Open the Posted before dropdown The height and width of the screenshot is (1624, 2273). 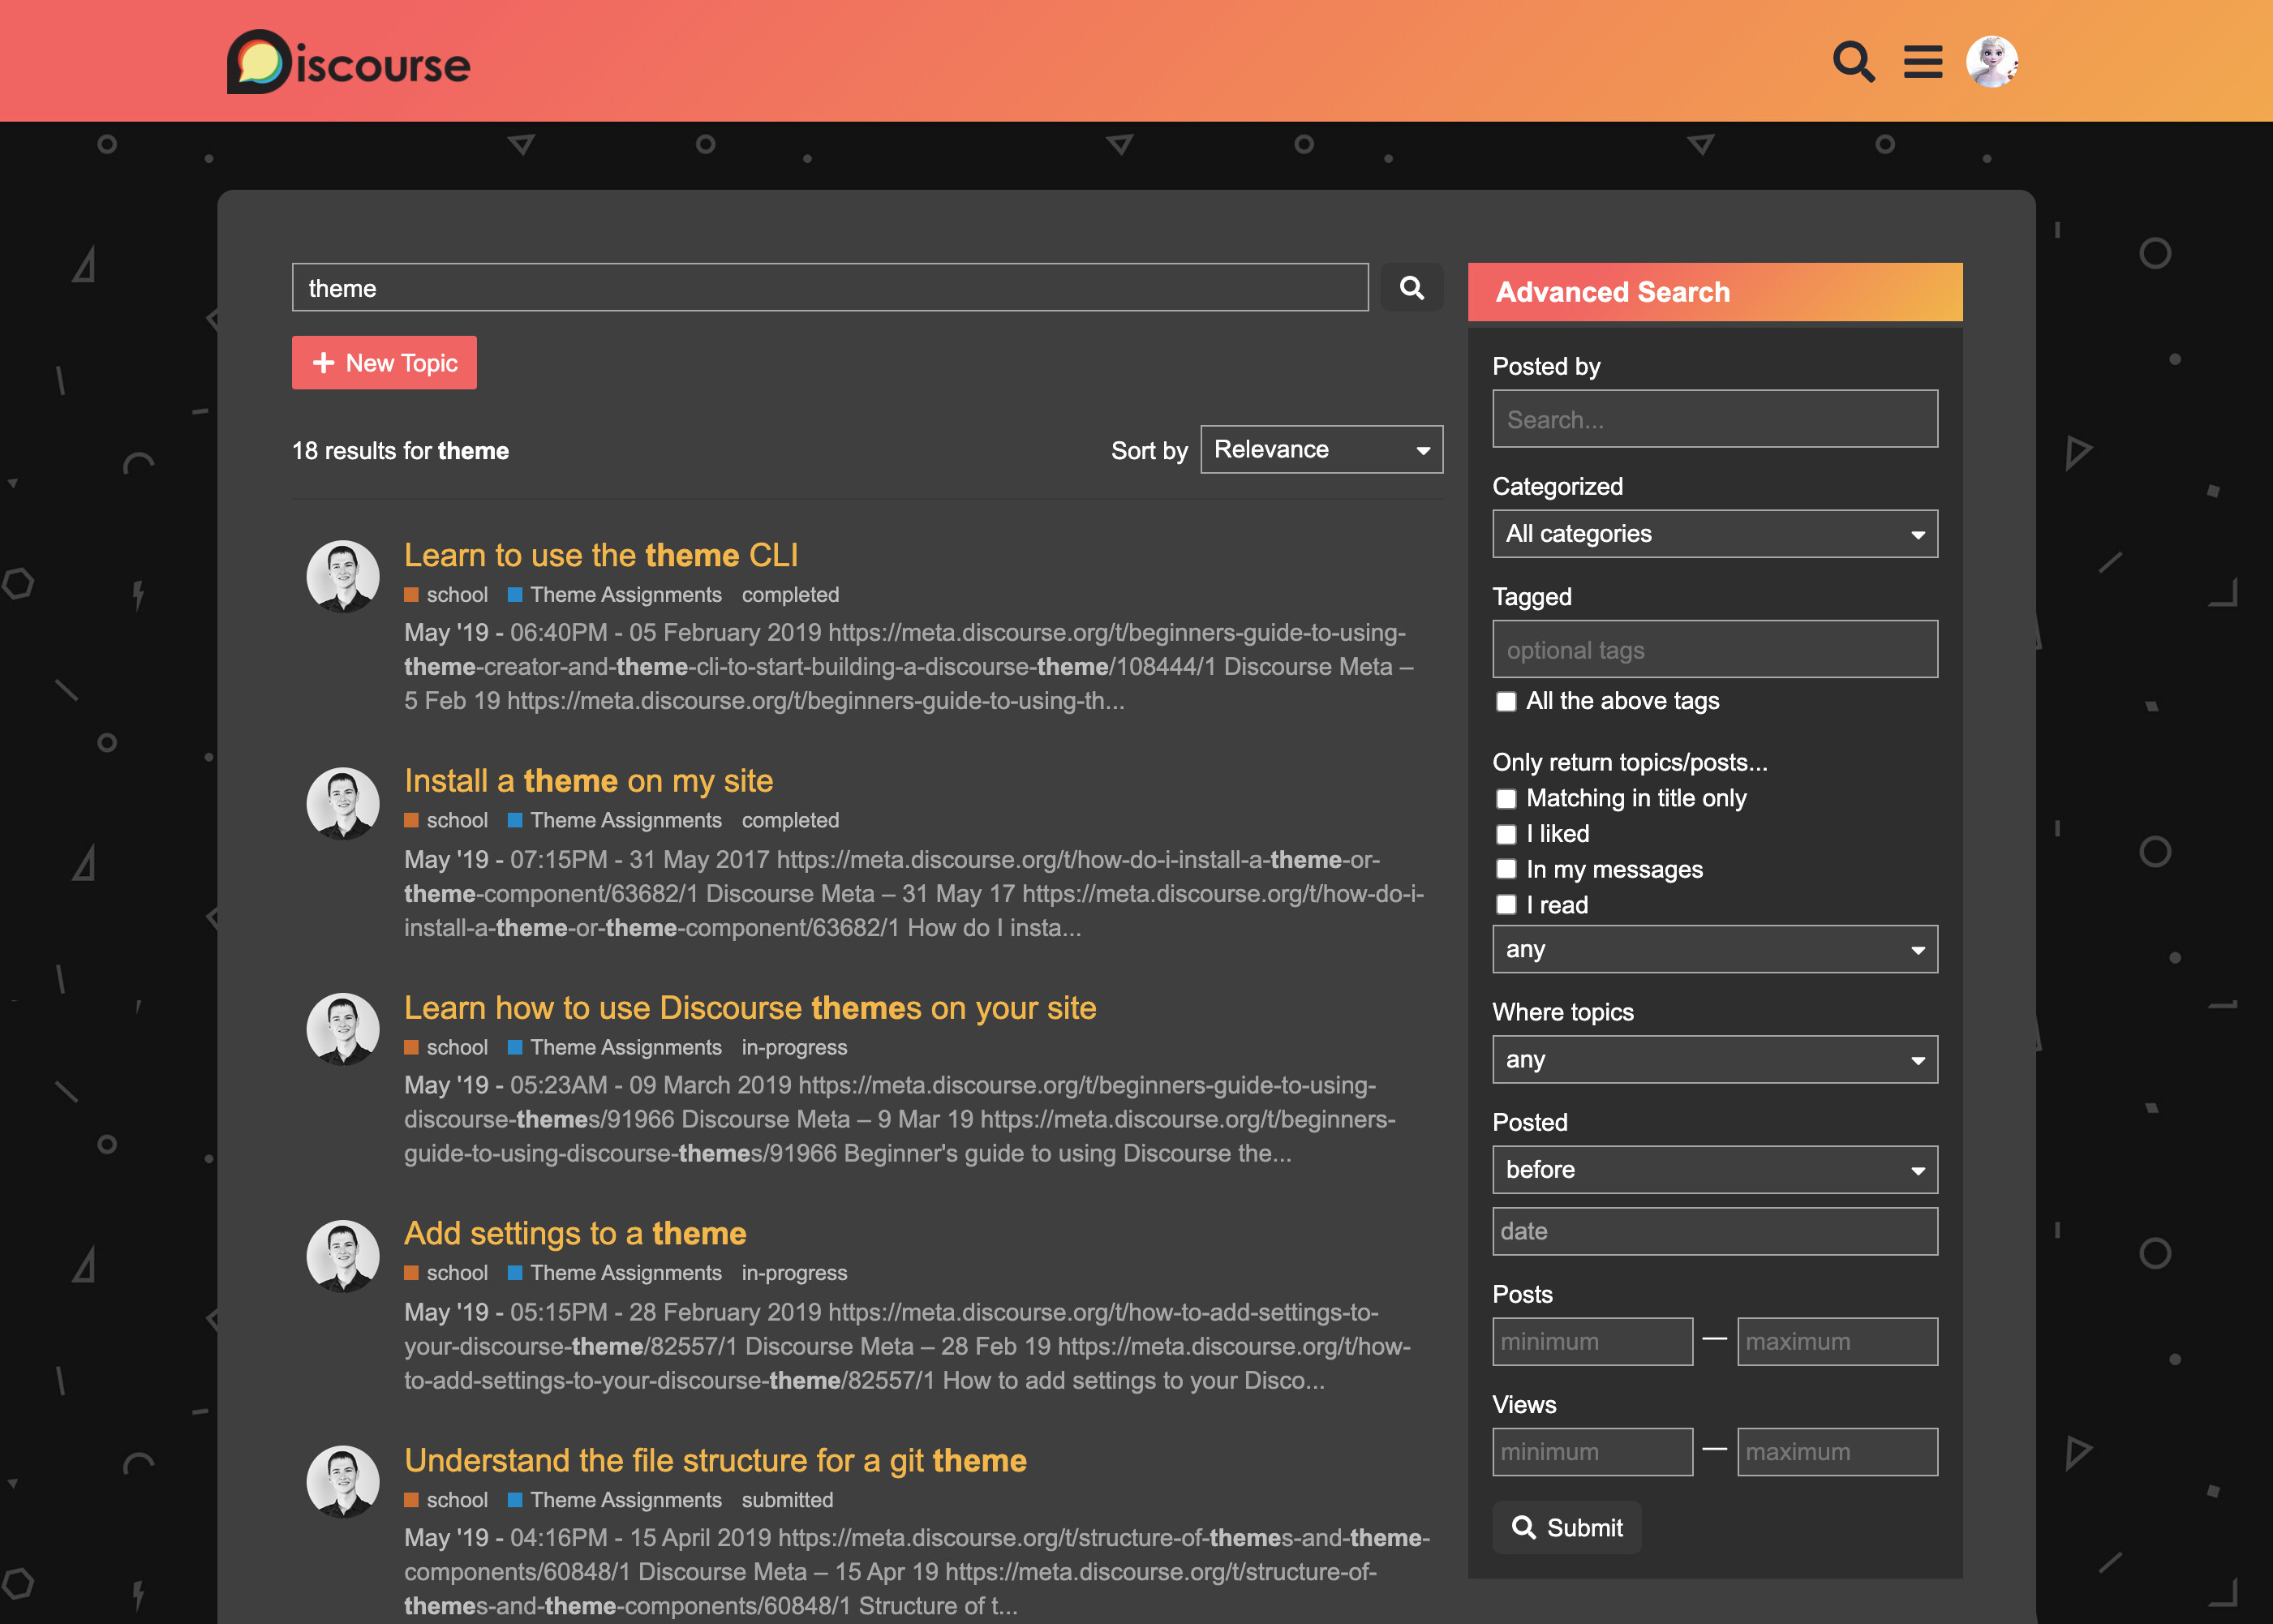(1714, 1170)
